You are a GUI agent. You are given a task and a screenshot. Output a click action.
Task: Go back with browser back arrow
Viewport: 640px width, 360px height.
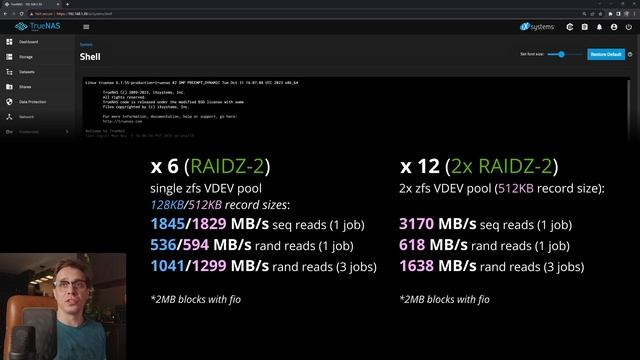point(5,14)
